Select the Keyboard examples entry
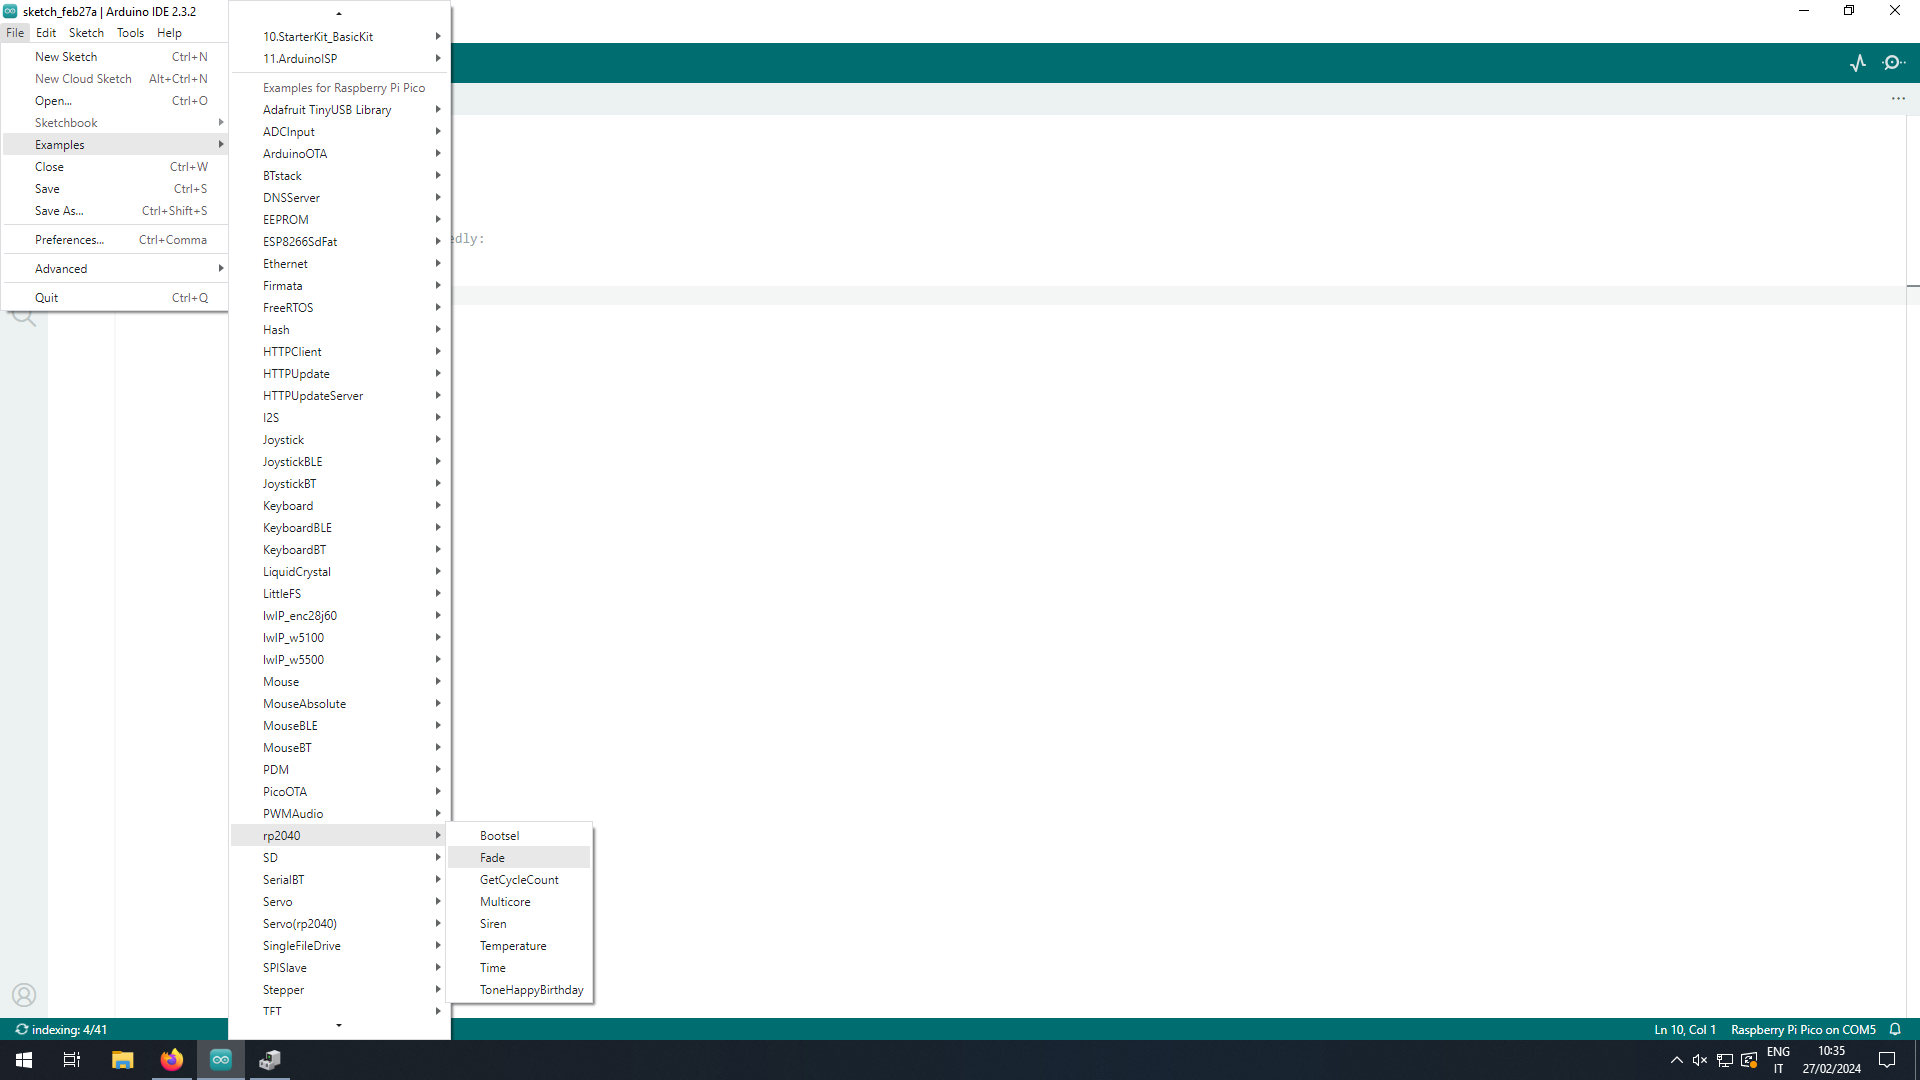The width and height of the screenshot is (1920, 1080). 340,506
